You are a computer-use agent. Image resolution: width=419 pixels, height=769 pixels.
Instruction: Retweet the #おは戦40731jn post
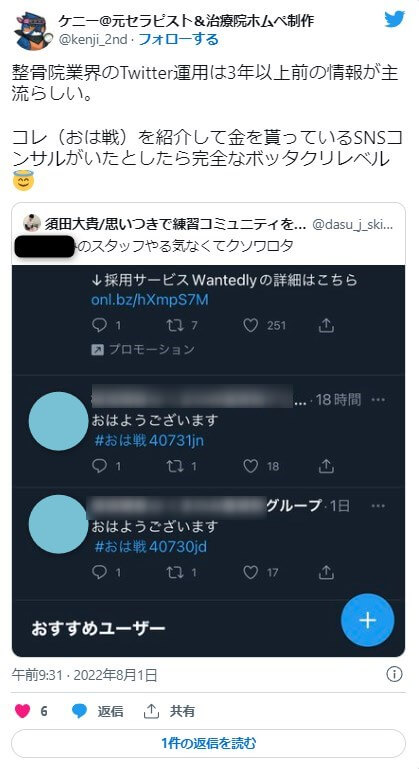click(x=175, y=465)
